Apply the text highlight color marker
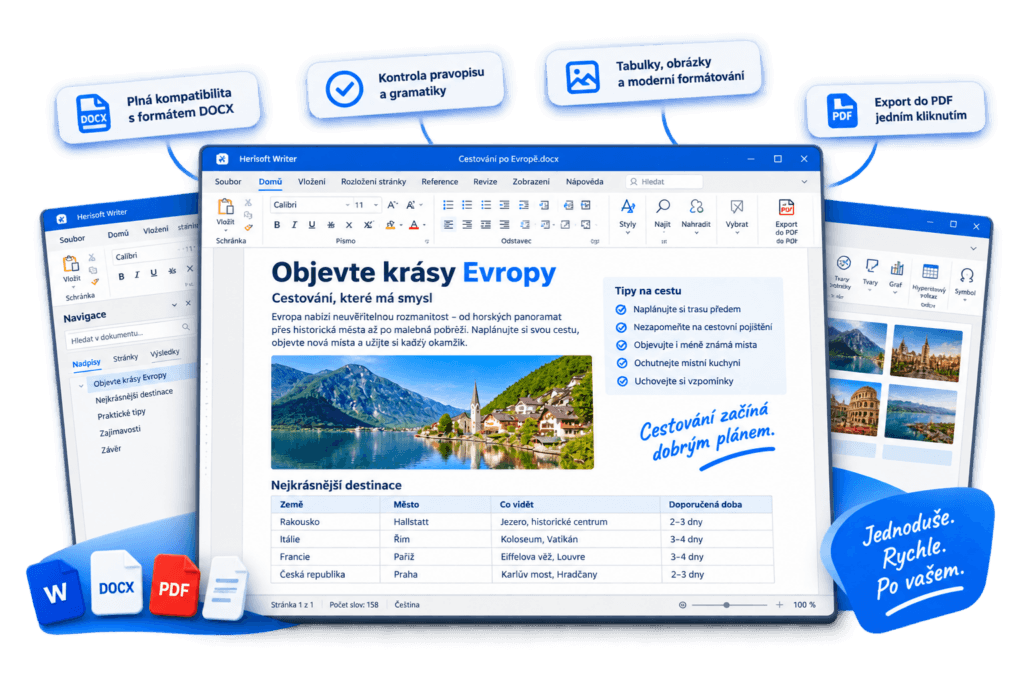 click(391, 225)
